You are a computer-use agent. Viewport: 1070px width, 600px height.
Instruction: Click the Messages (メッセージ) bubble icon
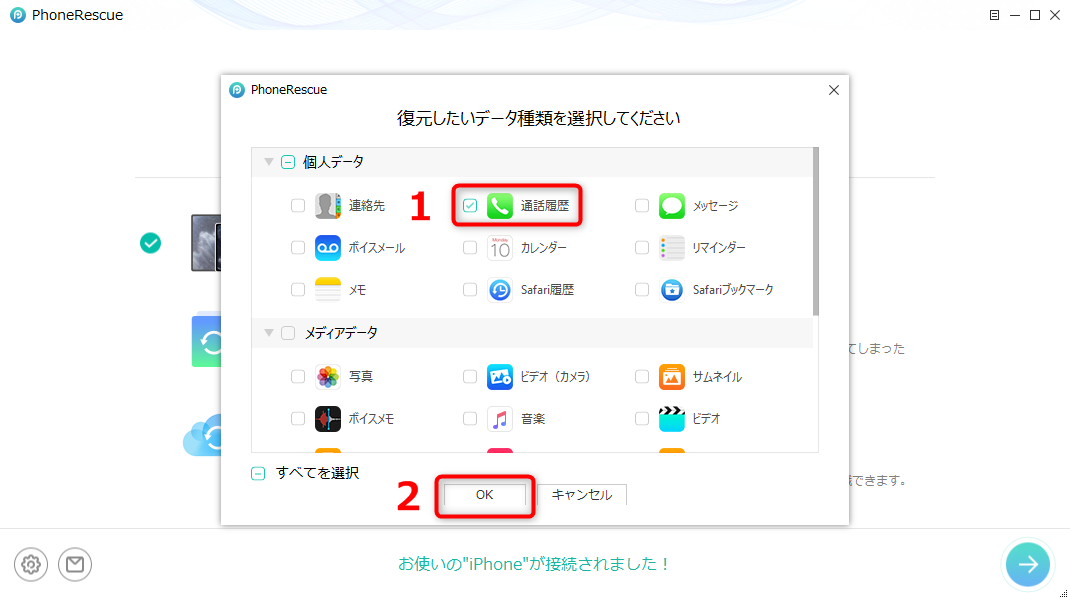[x=671, y=205]
